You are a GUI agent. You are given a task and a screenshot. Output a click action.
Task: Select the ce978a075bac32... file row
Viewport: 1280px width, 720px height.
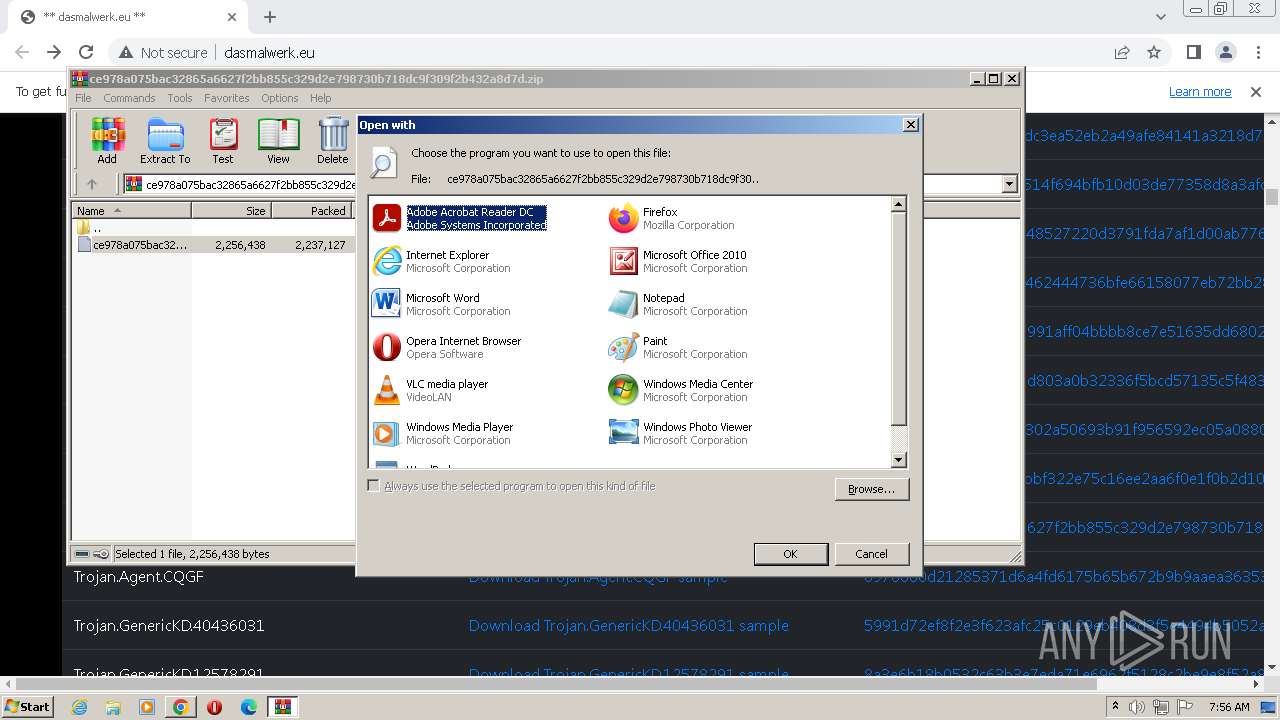214,245
